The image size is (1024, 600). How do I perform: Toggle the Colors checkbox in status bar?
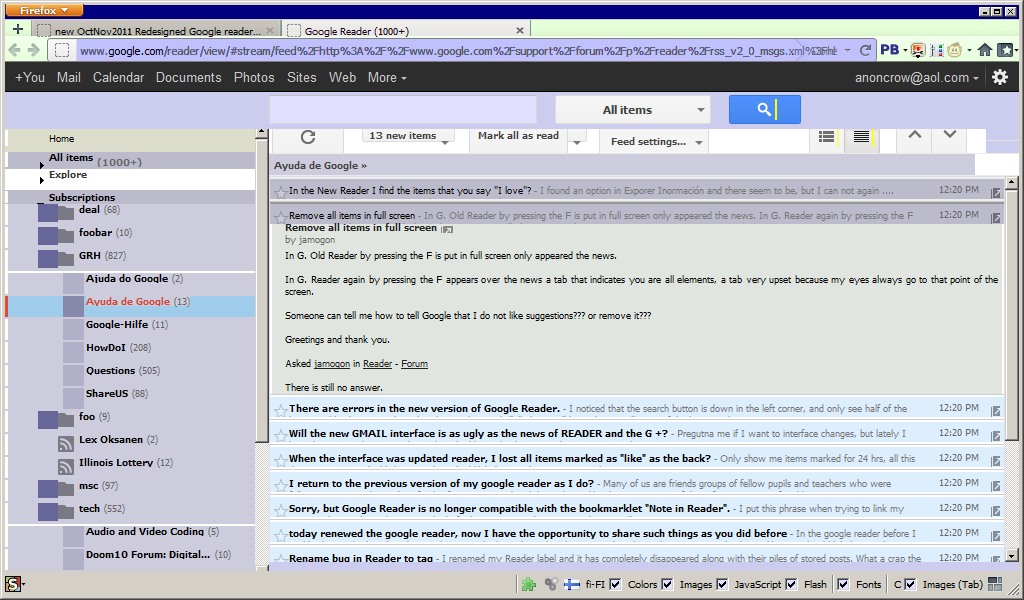point(615,584)
